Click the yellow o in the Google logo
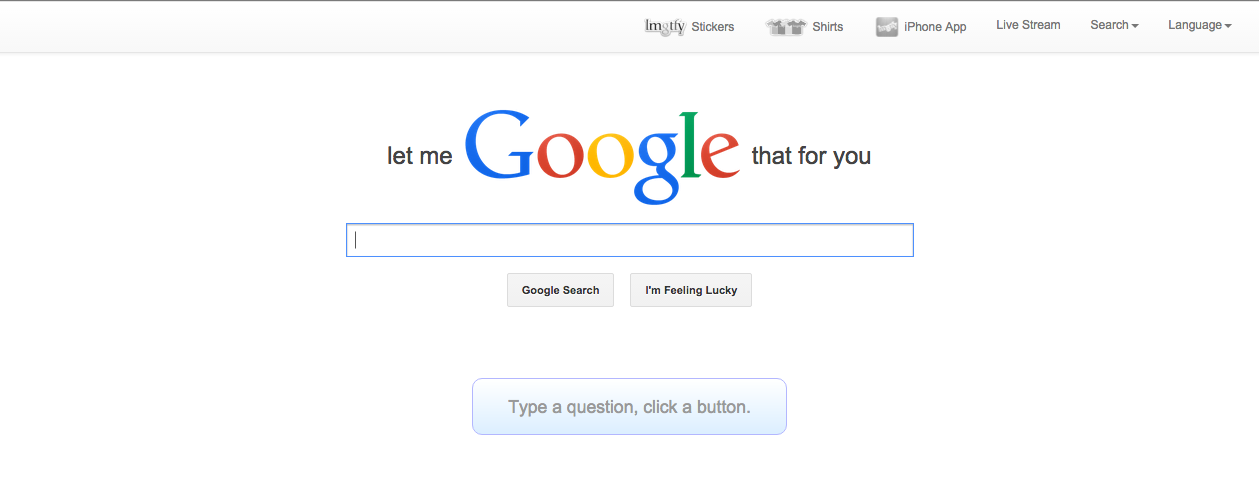1259x490 pixels. click(x=610, y=155)
